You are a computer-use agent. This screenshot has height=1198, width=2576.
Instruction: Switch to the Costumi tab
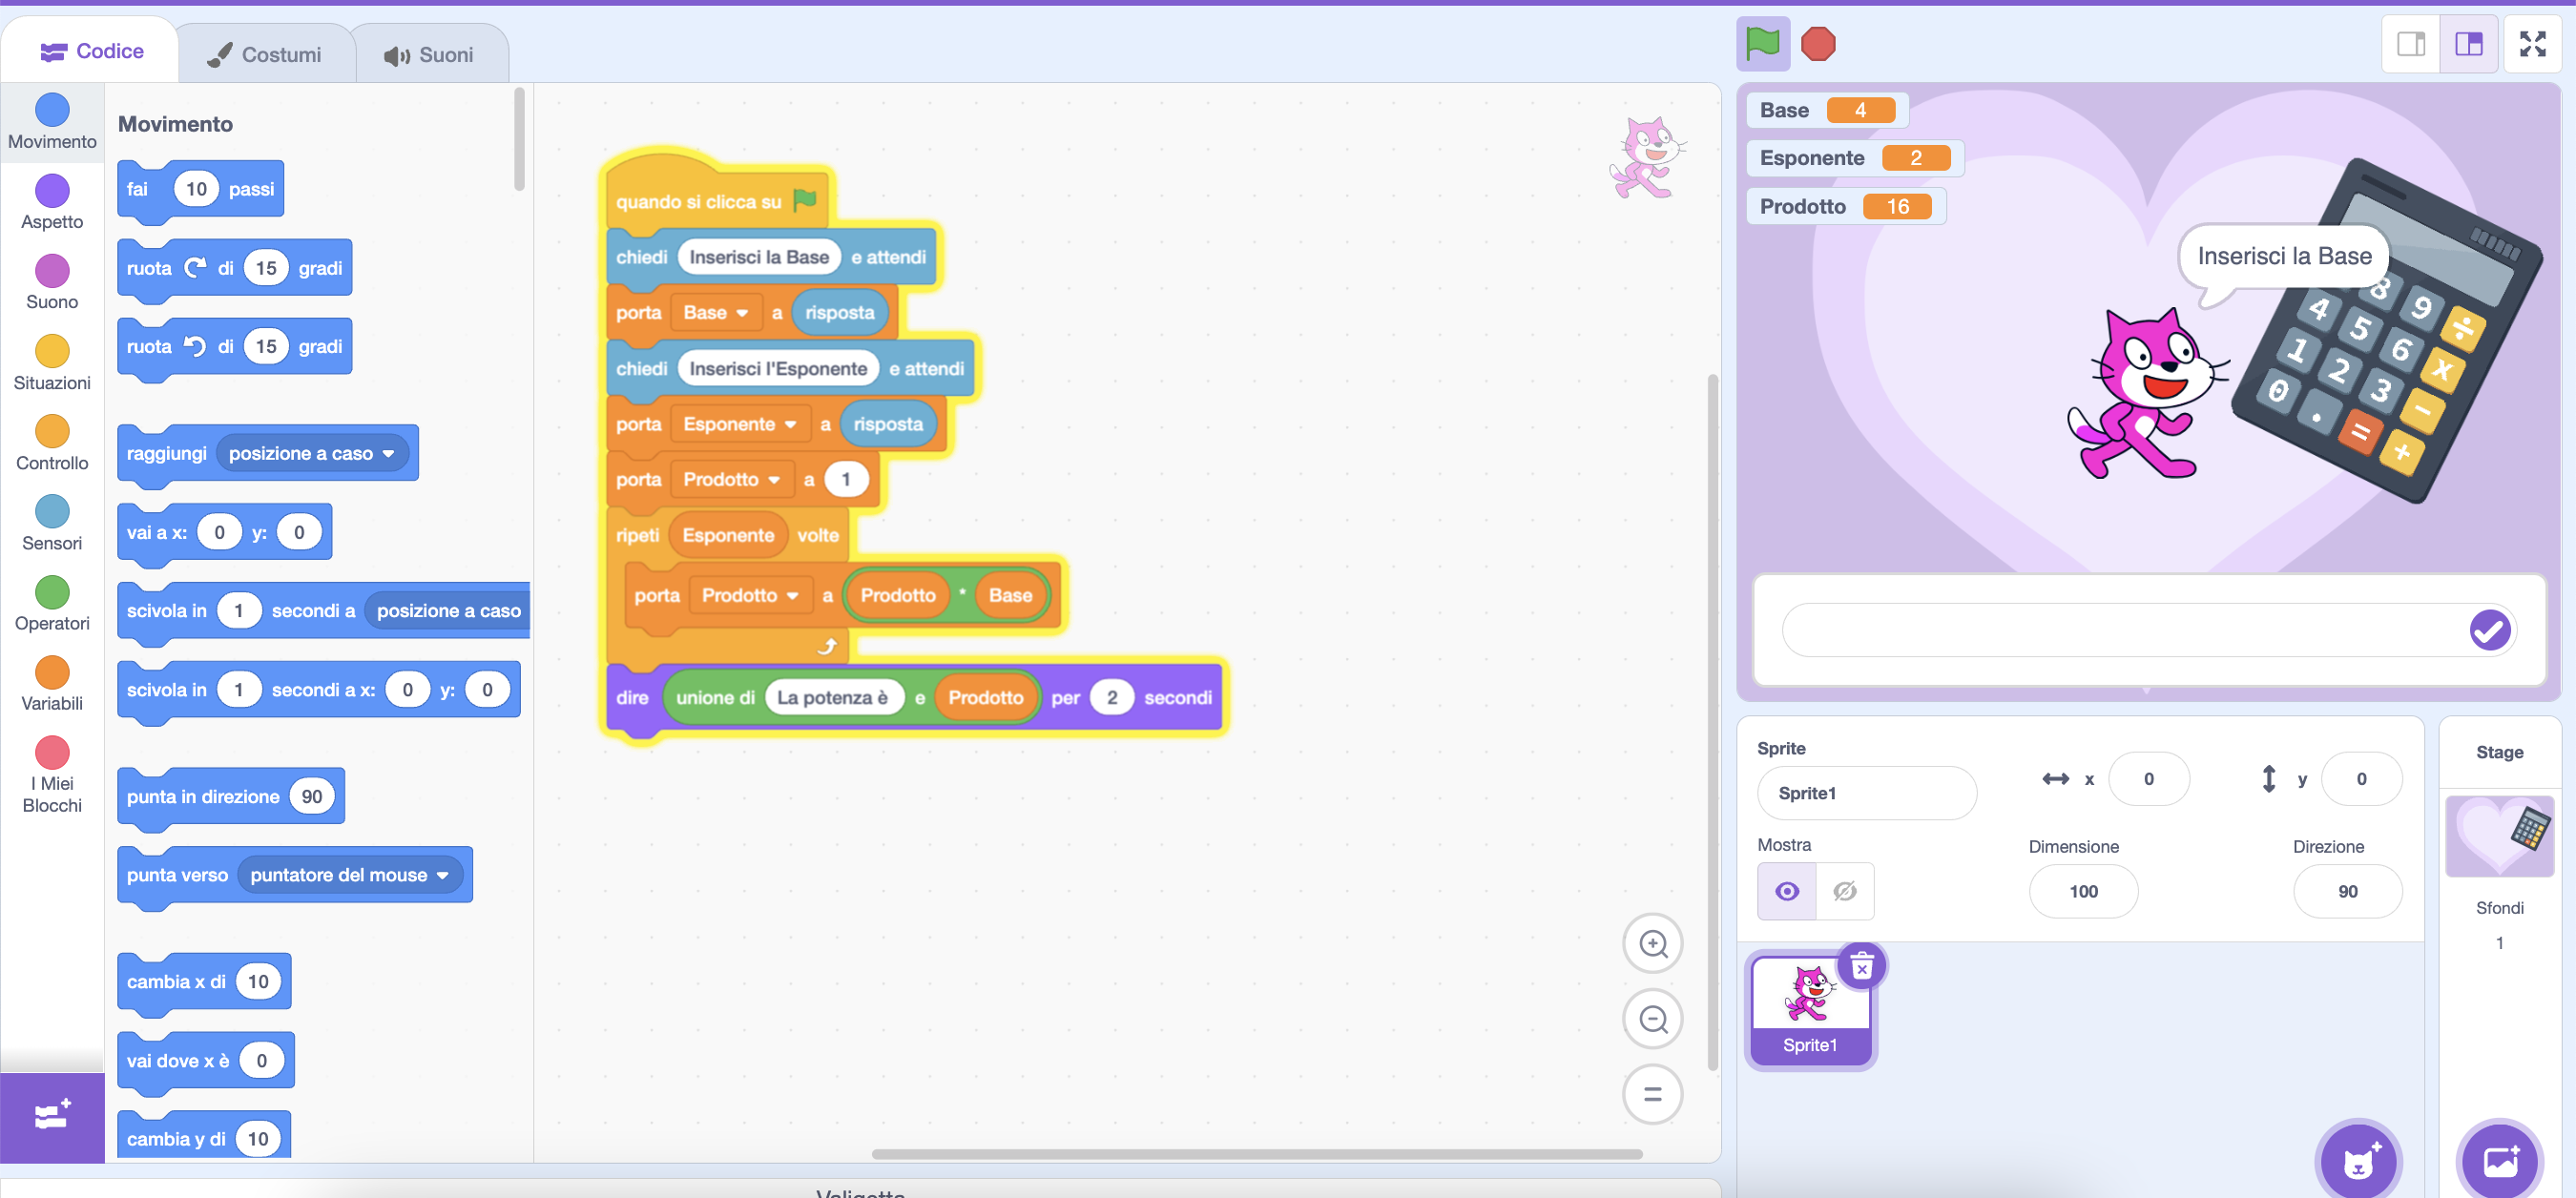(265, 55)
